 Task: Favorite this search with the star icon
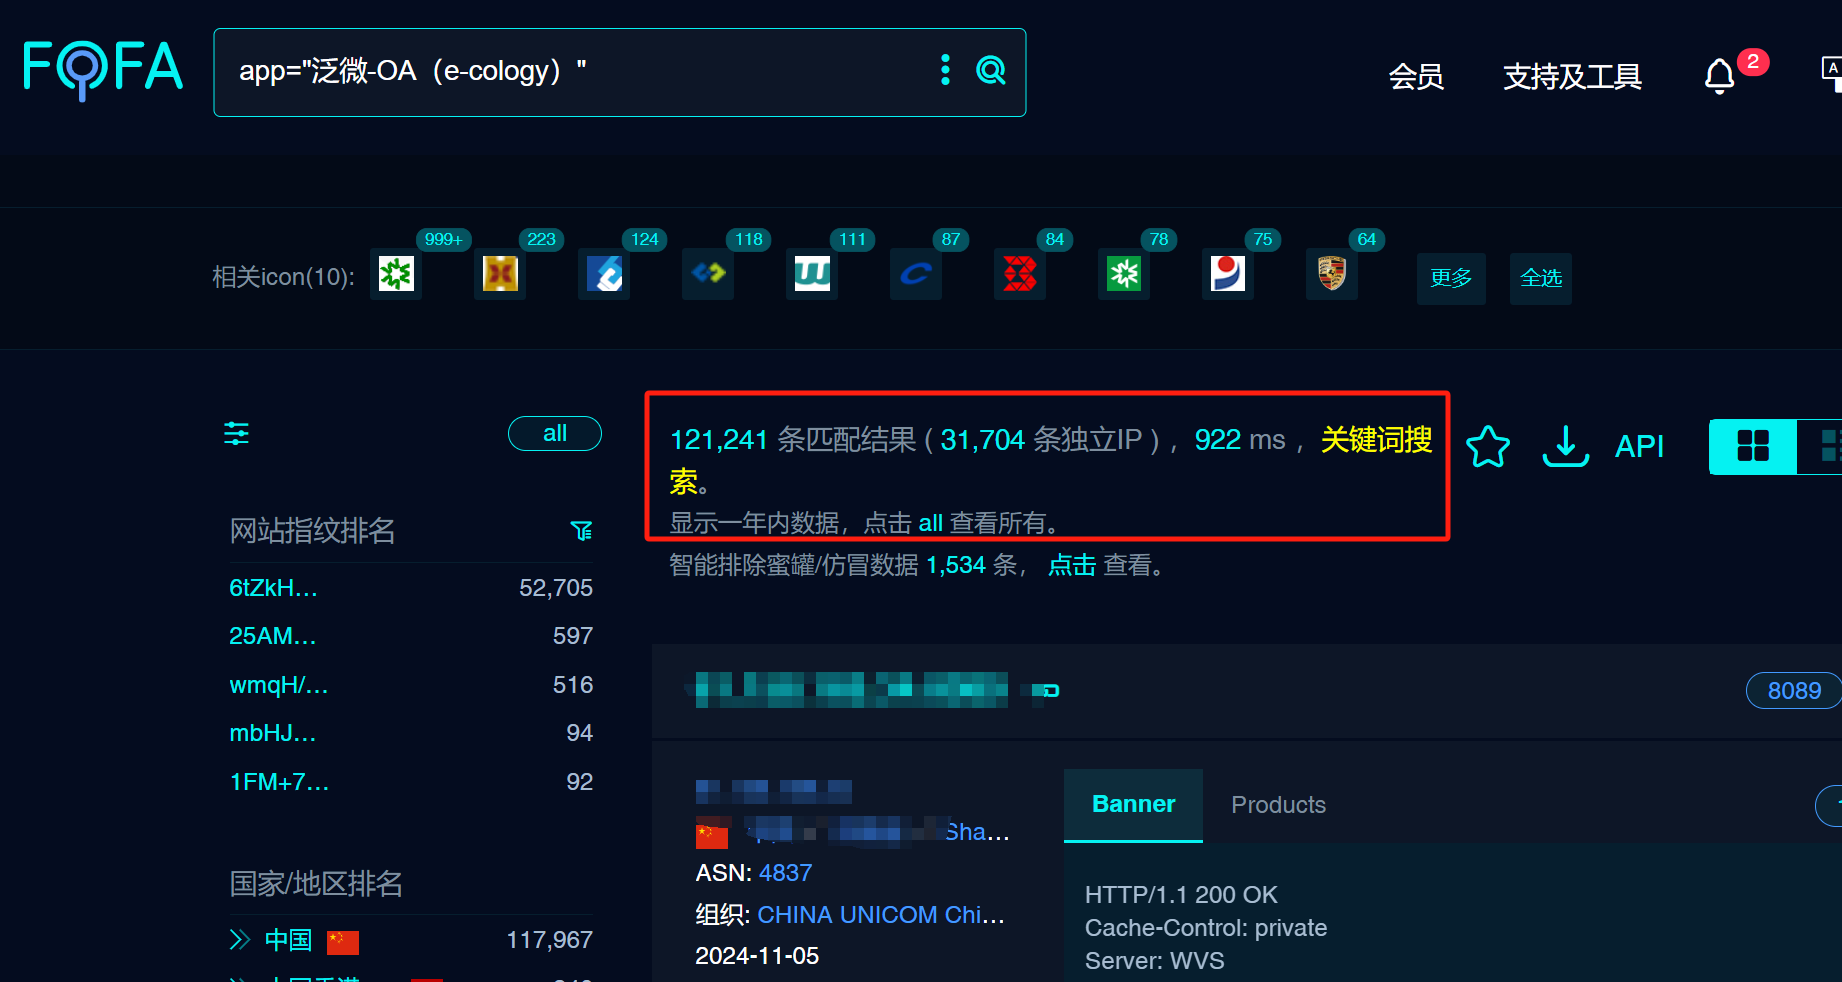(x=1488, y=446)
